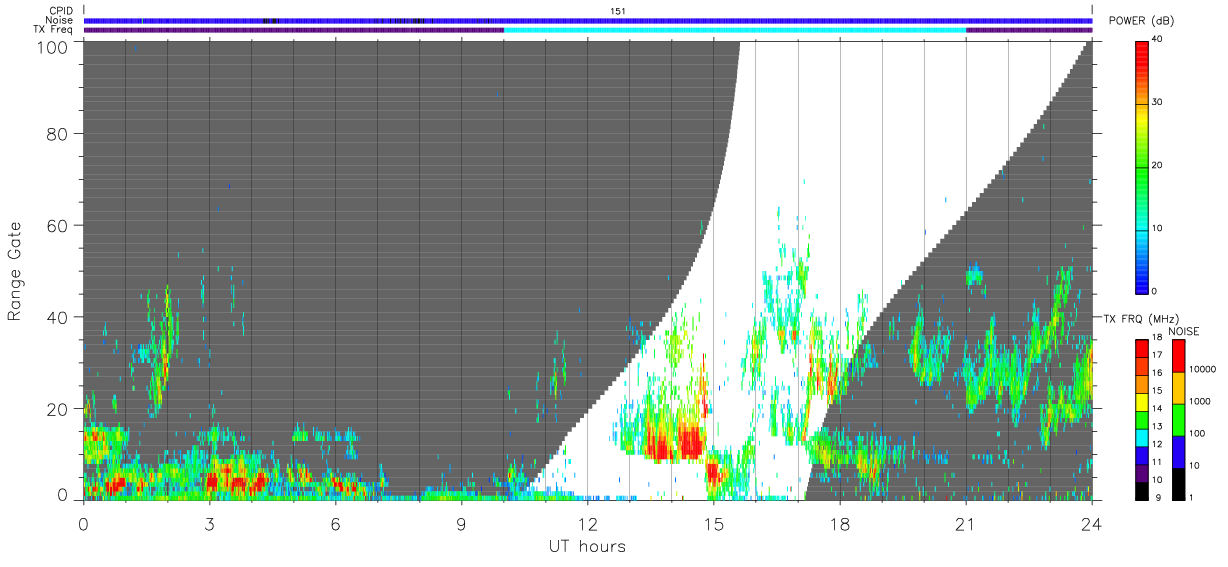Pick the red top of power color bar
Screen dimensions: 1228x567
pyautogui.click(x=1142, y=48)
